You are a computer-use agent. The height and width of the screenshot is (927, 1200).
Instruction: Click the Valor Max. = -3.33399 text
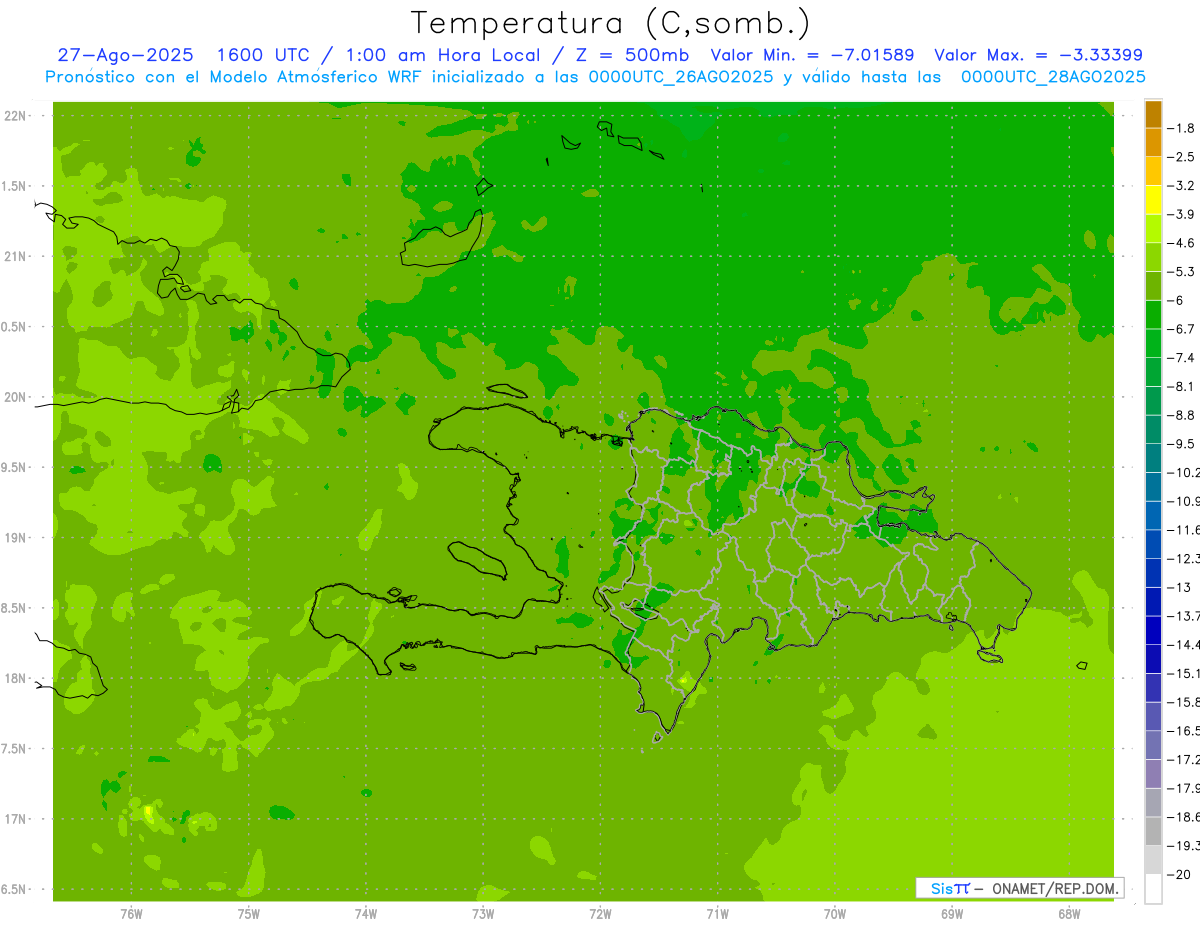click(x=1038, y=55)
